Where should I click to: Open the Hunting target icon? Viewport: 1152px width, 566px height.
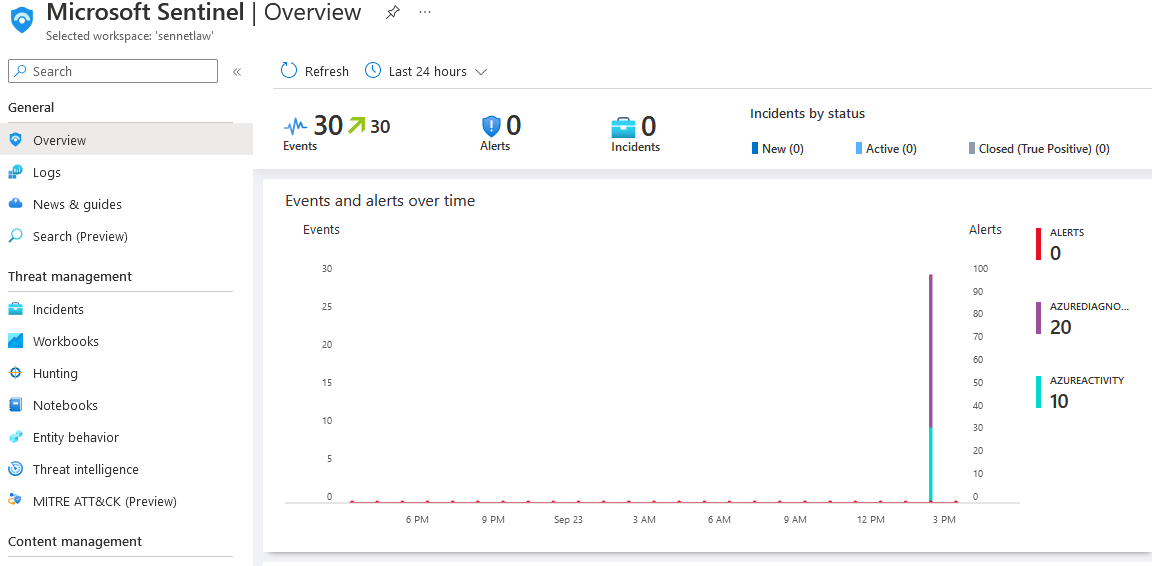[15, 373]
